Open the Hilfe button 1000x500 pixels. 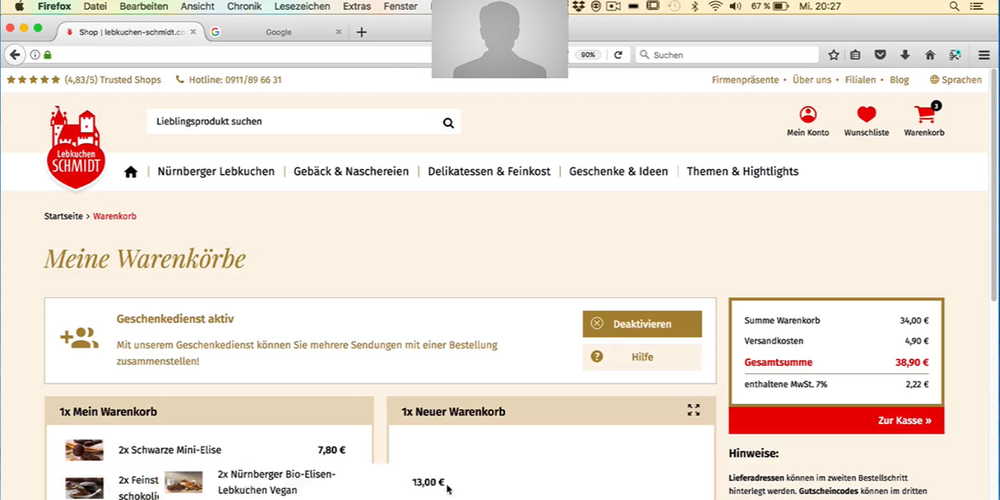642,357
